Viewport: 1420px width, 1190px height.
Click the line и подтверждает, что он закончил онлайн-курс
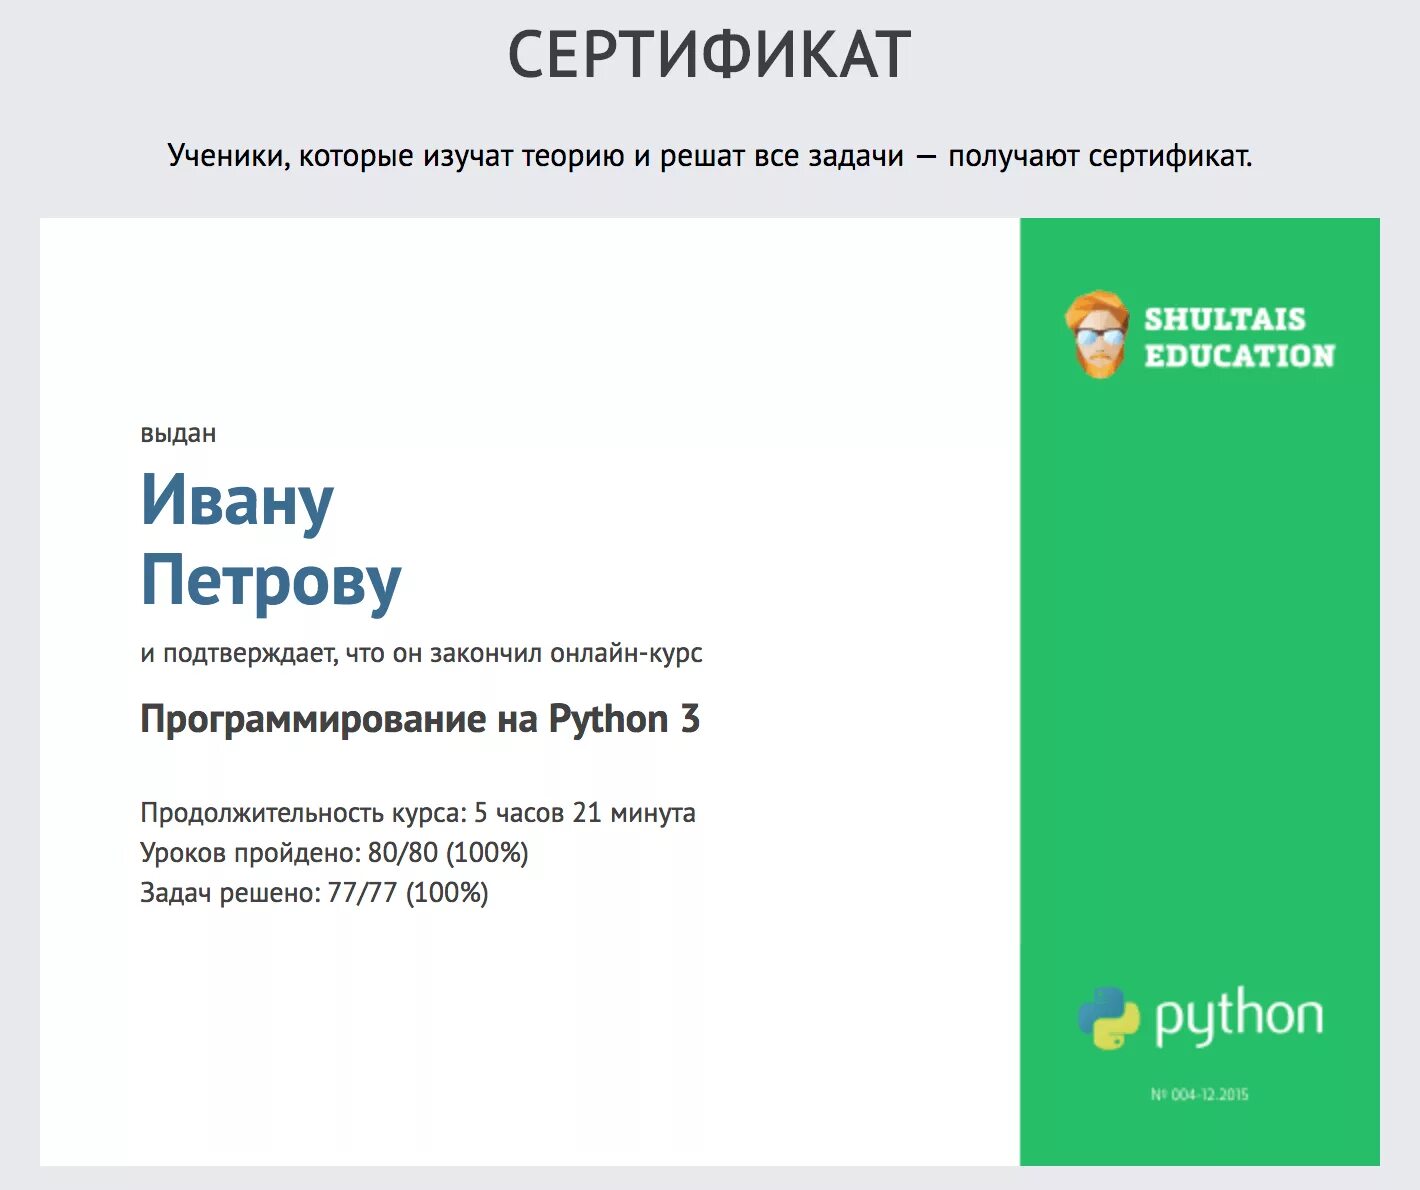tap(421, 654)
